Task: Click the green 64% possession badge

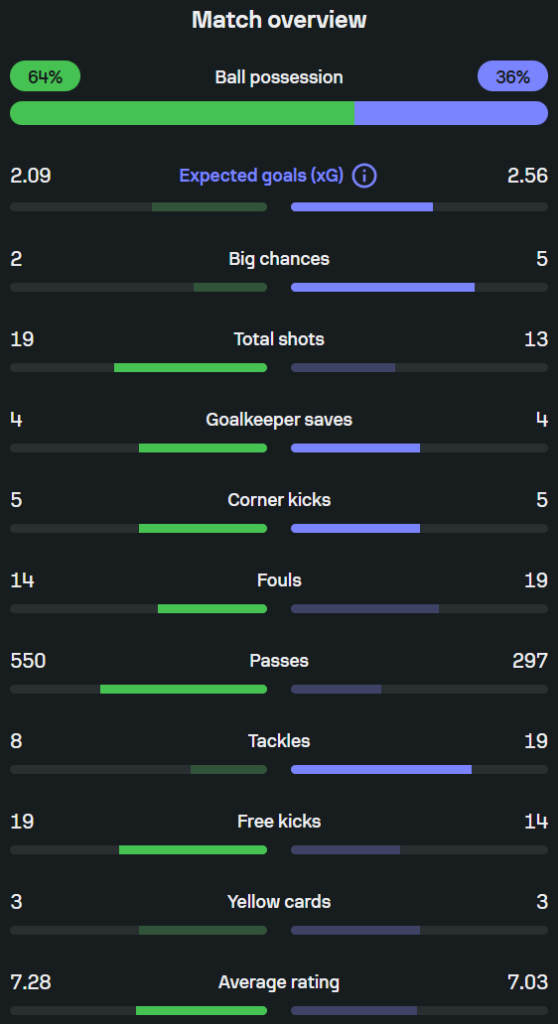Action: (45, 76)
